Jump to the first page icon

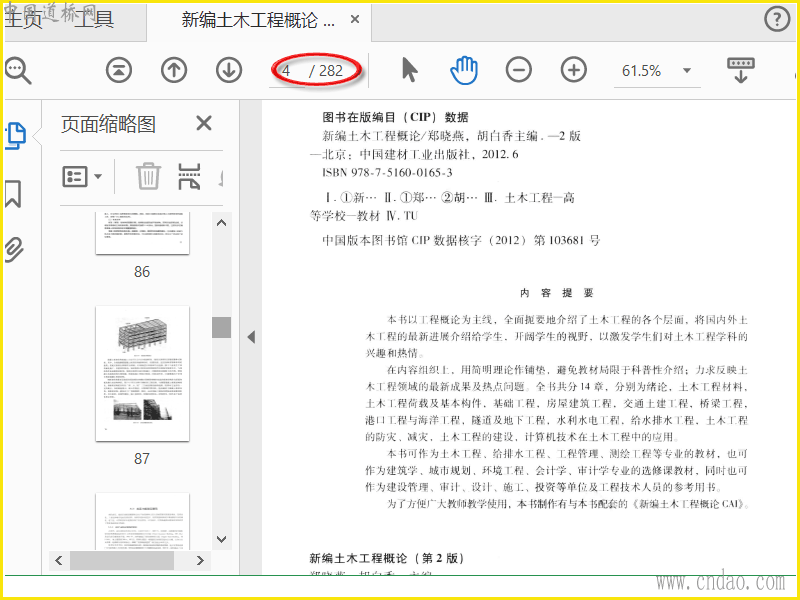[x=119, y=70]
